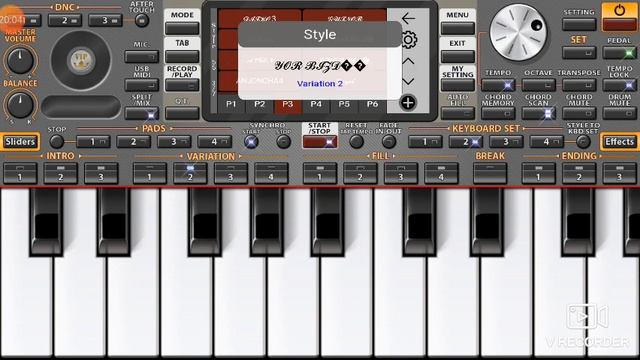Click the Reset Tap Tempo button
This screenshot has height=360, width=640.
(x=356, y=142)
